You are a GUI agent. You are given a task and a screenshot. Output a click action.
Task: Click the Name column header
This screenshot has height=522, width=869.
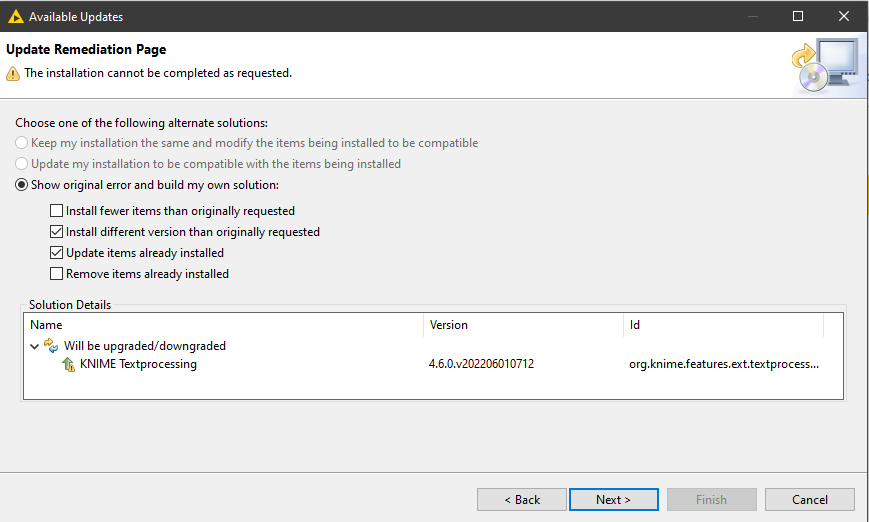pyautogui.click(x=224, y=325)
